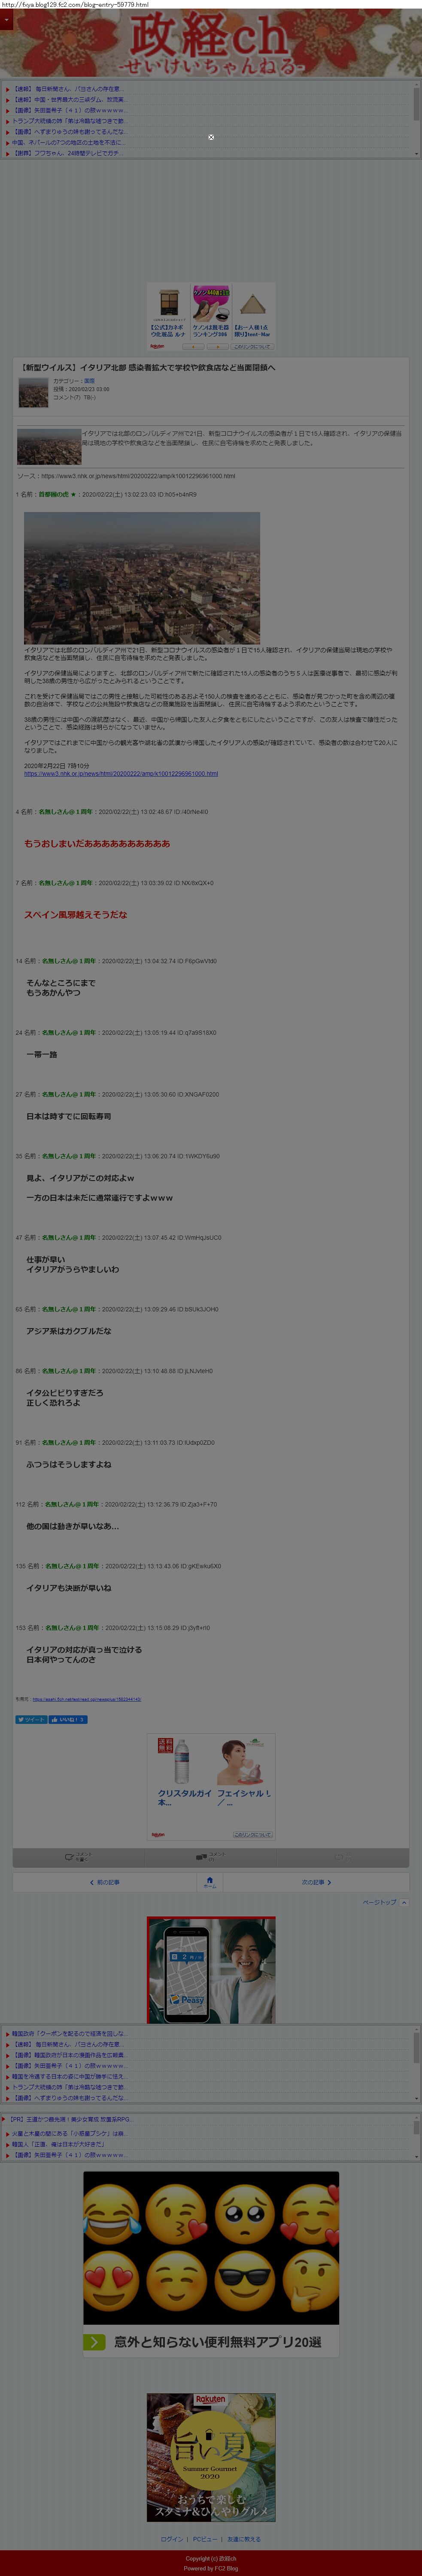
Task: Close the overlay with the X icon
Action: pos(211,137)
